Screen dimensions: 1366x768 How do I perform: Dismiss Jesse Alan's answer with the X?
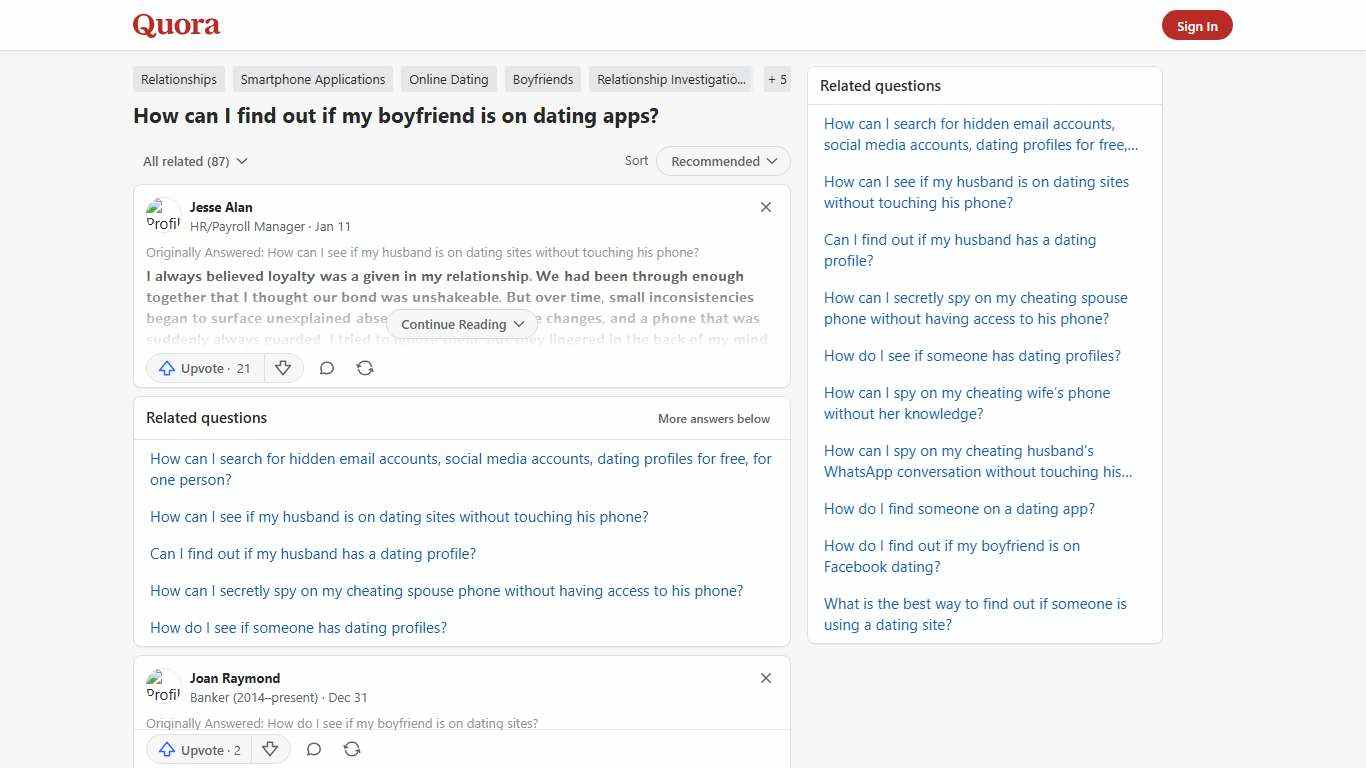coord(766,207)
